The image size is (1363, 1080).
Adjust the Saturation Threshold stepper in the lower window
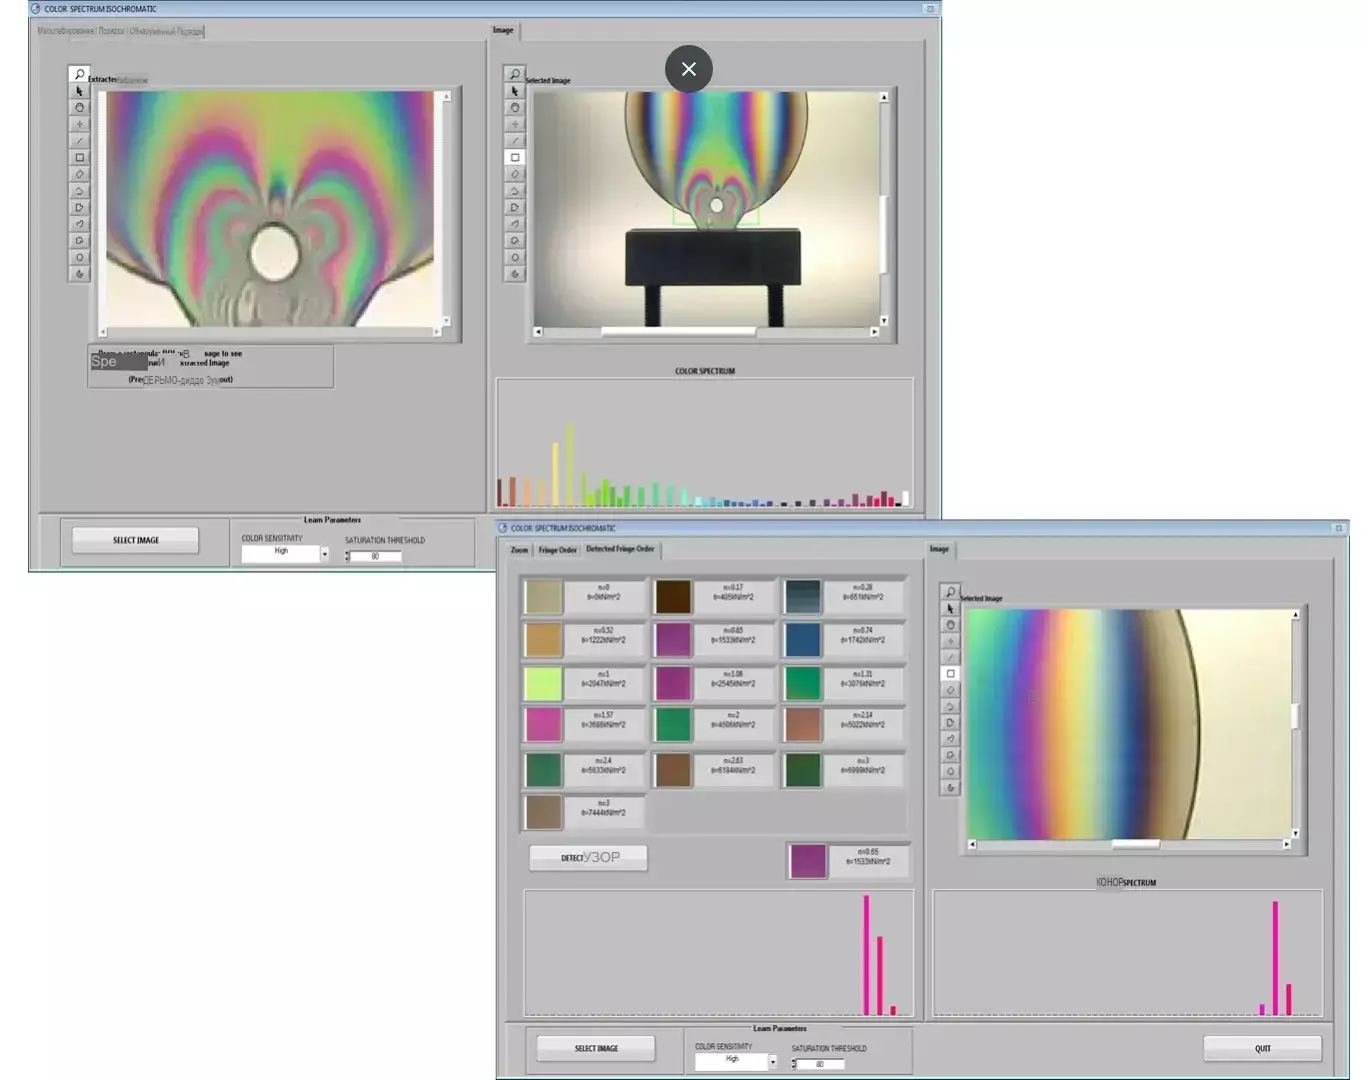(x=794, y=1064)
